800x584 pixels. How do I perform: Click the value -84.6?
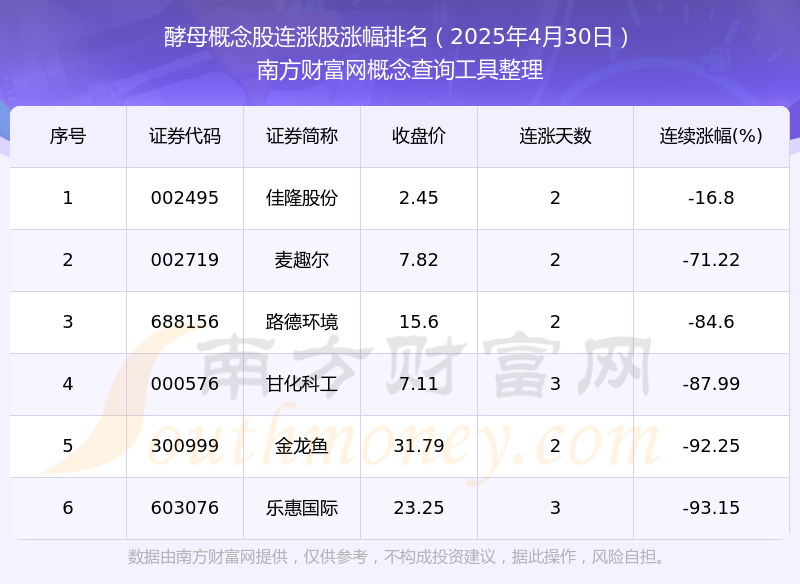click(711, 322)
